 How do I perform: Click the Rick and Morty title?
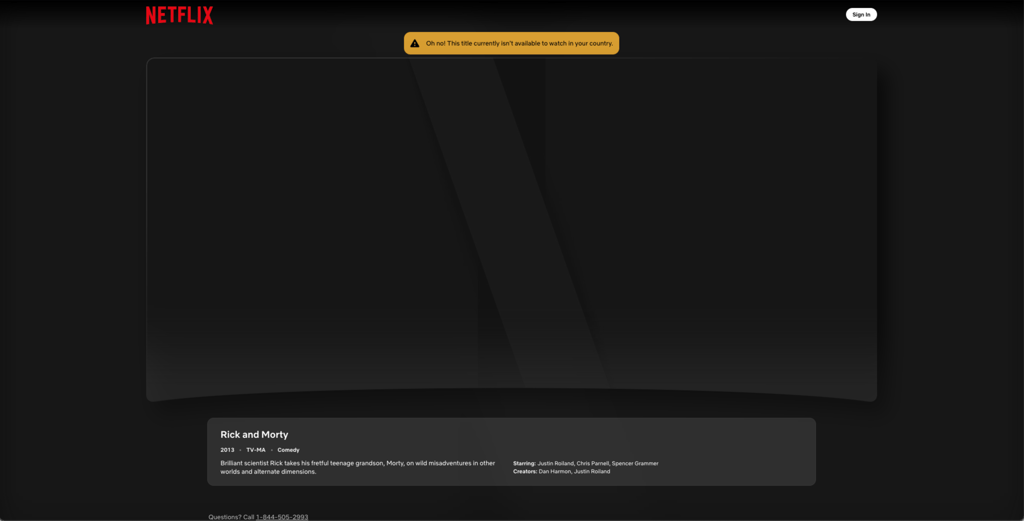coord(254,434)
